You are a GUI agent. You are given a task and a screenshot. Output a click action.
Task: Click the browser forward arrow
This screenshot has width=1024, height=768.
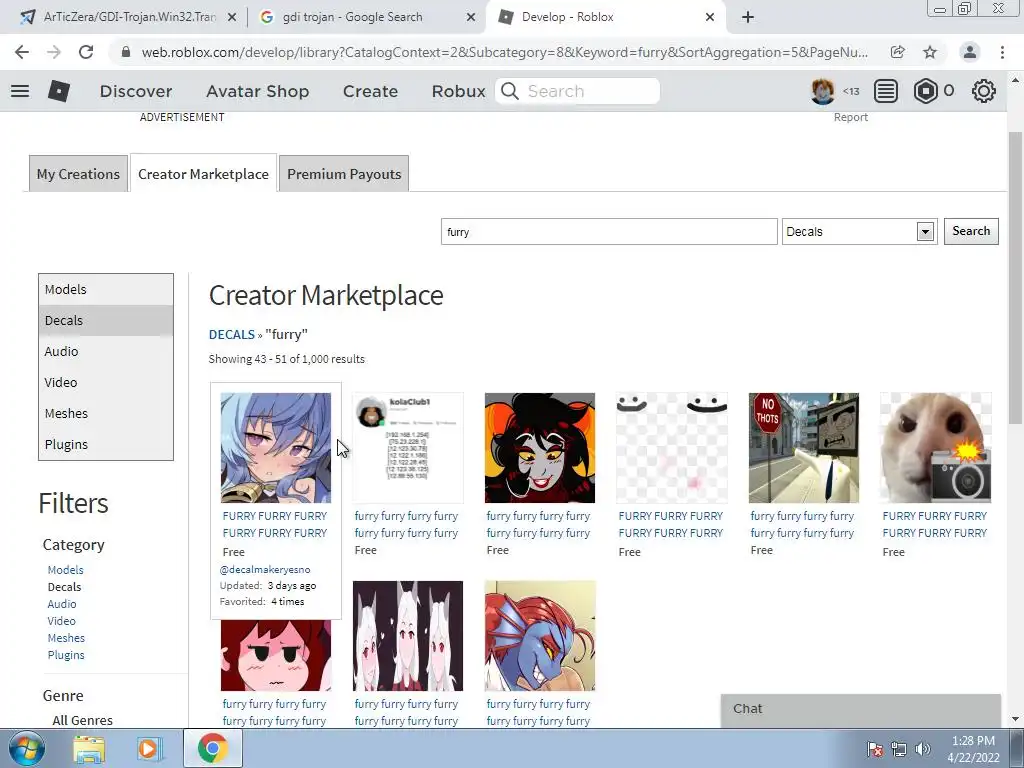54,52
